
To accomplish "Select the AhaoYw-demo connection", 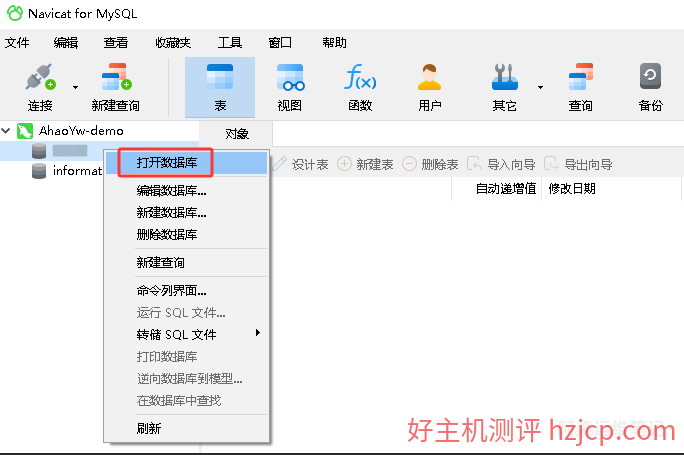I will coord(81,130).
